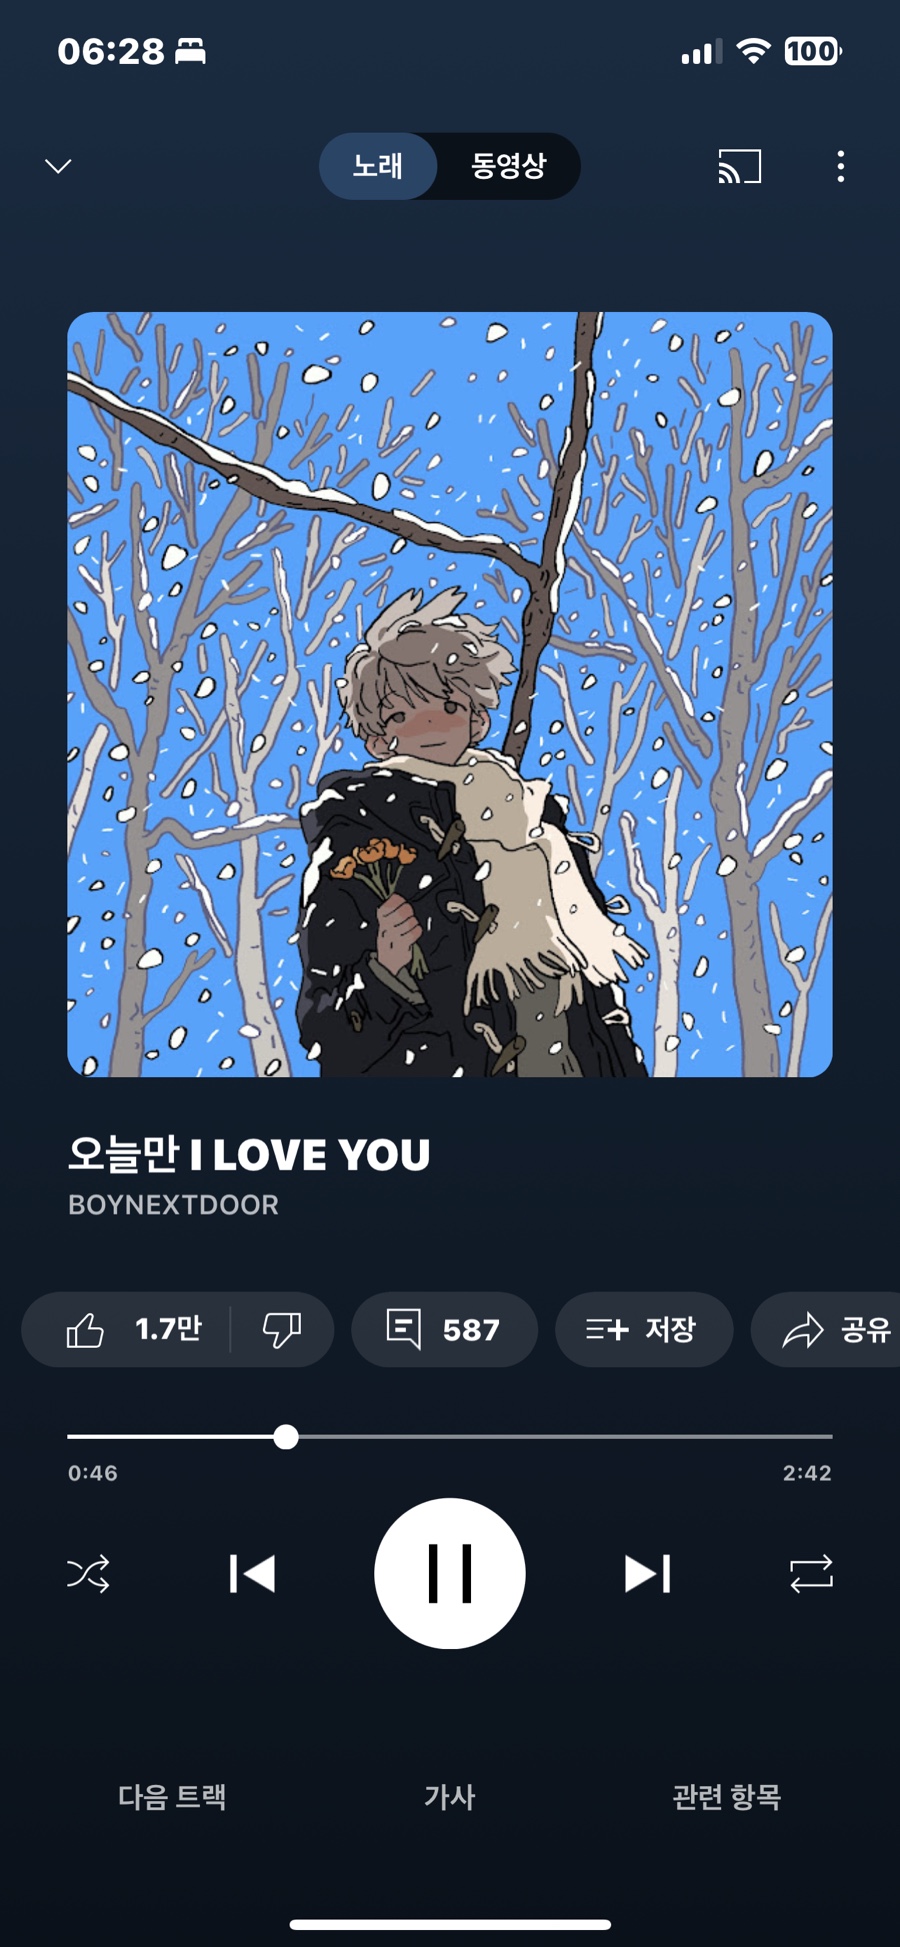Expand the 관련 항목 related tab

(727, 1797)
